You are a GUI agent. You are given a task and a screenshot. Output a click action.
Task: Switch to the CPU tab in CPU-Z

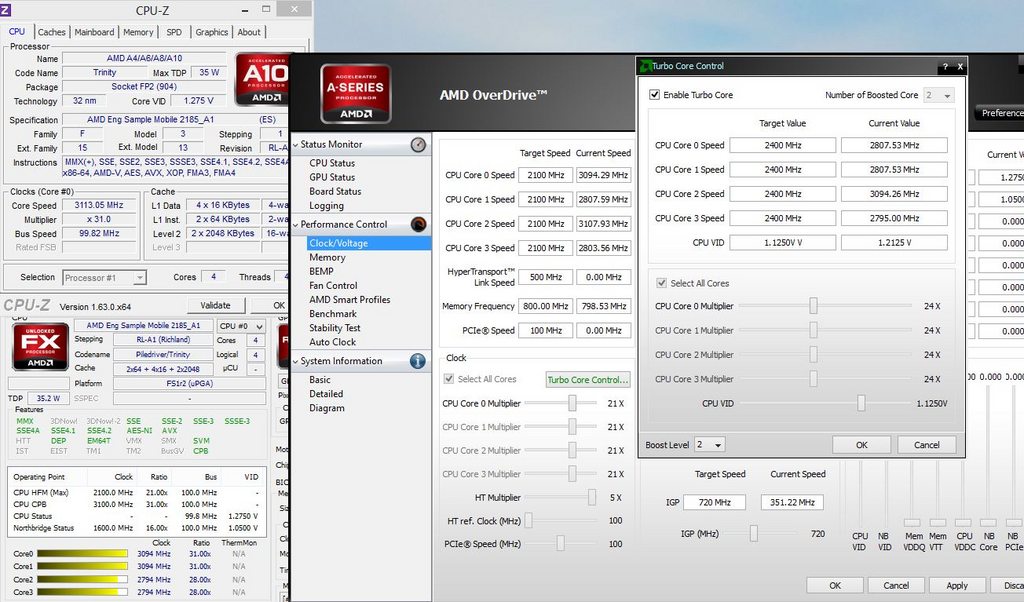coord(17,31)
